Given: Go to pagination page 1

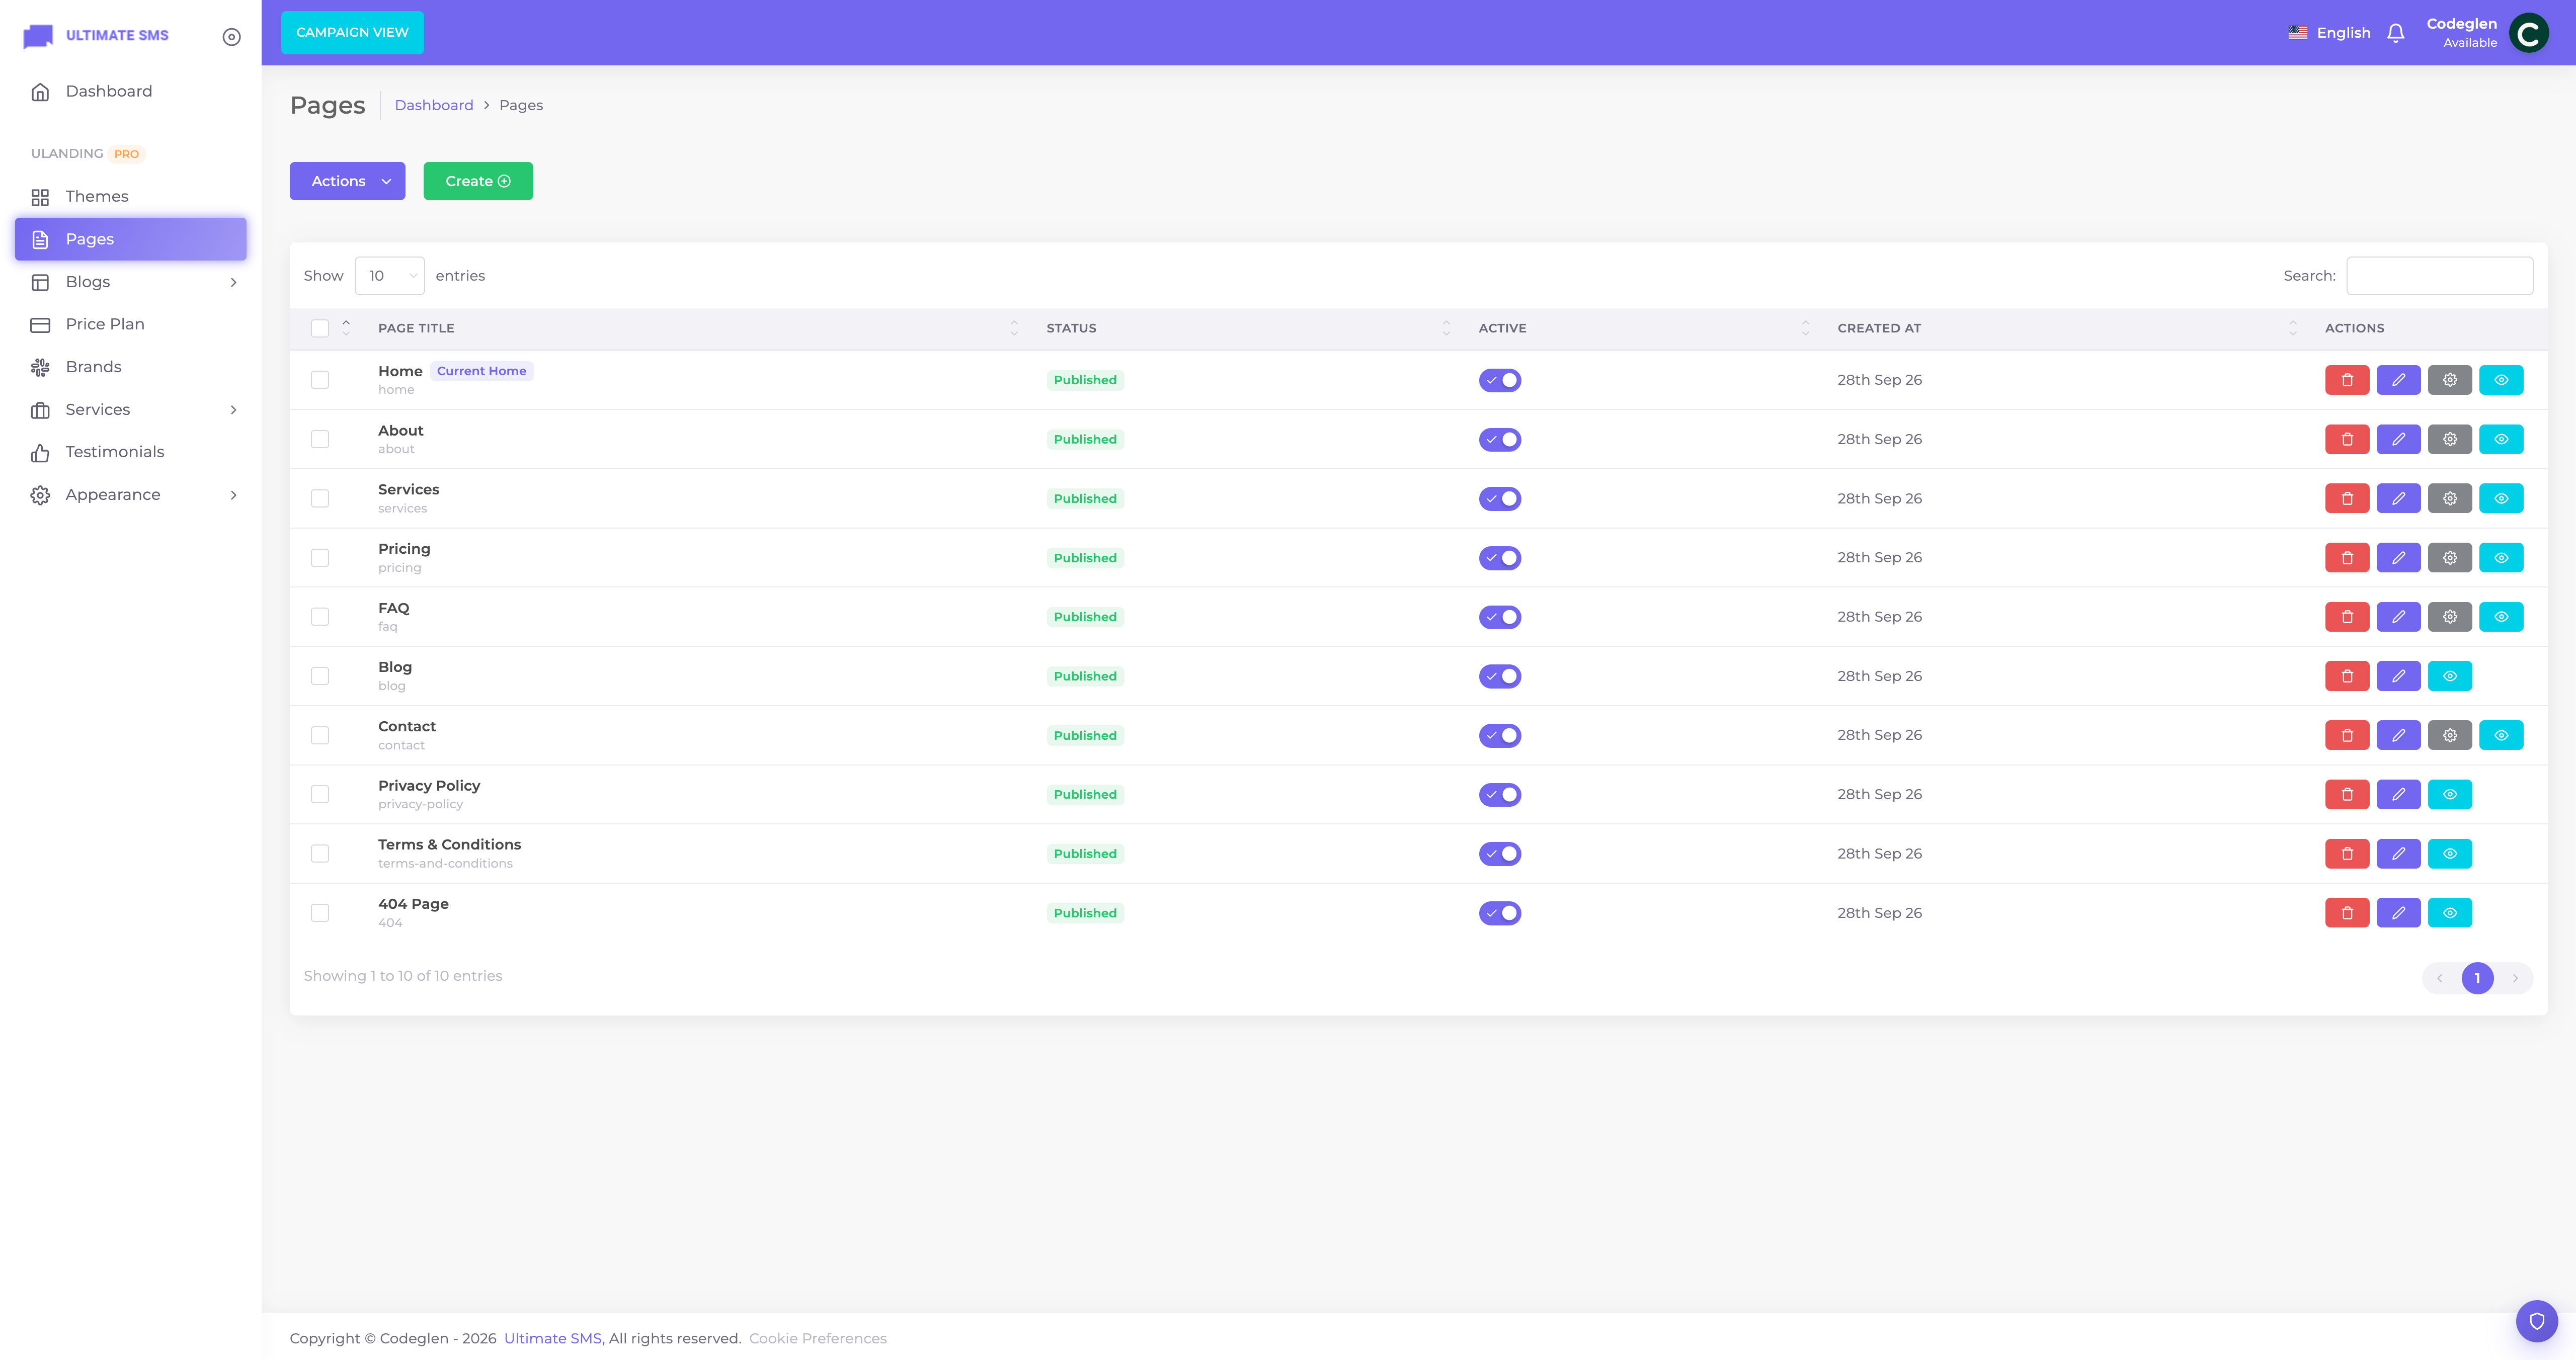Looking at the screenshot, I should 2477,978.
